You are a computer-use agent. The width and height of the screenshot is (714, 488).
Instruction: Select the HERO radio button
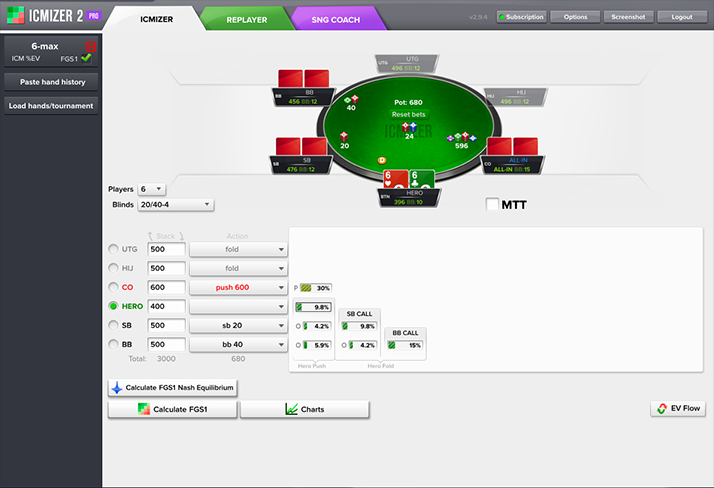[x=113, y=306]
